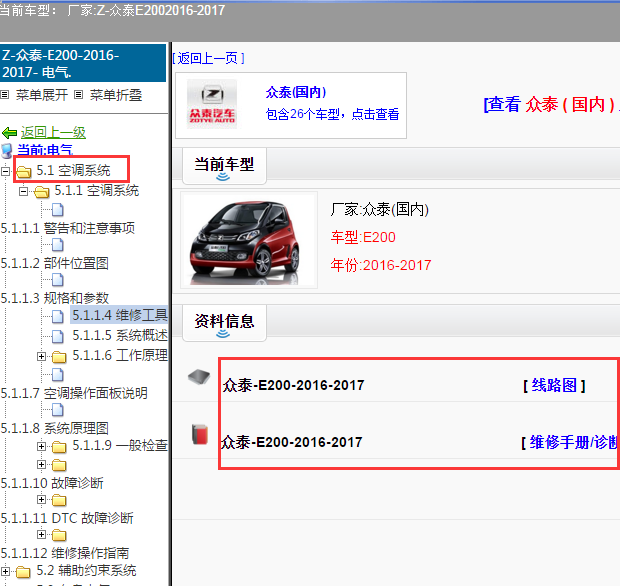Click 菜单折叠 to collapse all menus
Screen dimensions: 620x586
tap(116, 95)
